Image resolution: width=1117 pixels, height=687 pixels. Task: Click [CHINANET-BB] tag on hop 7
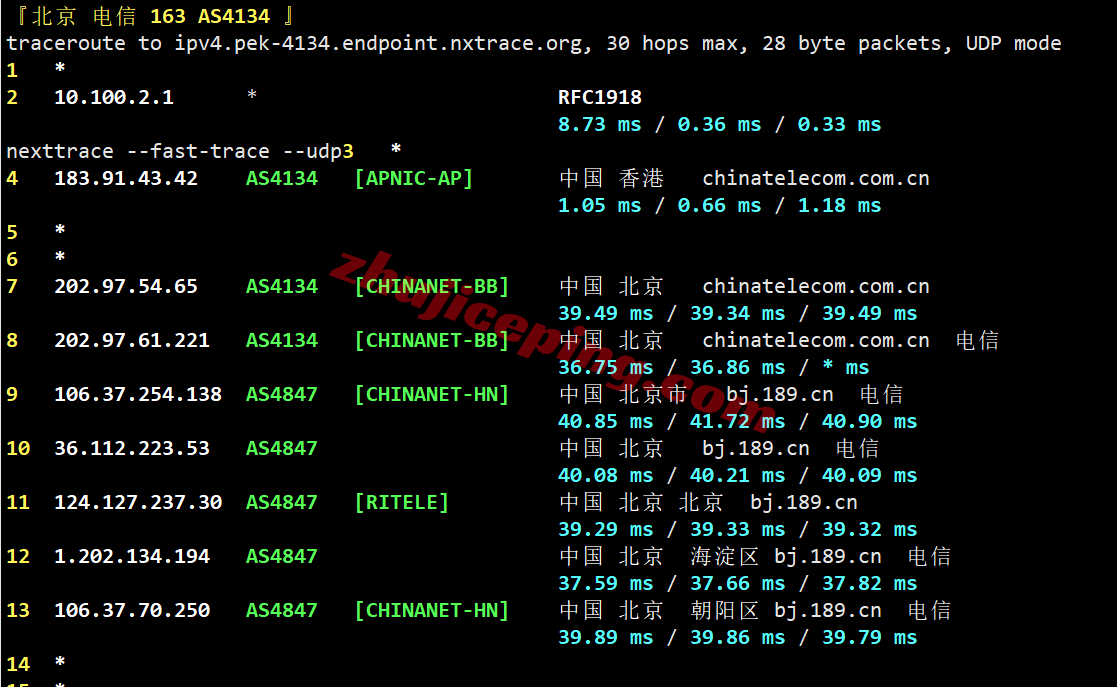[x=432, y=286]
